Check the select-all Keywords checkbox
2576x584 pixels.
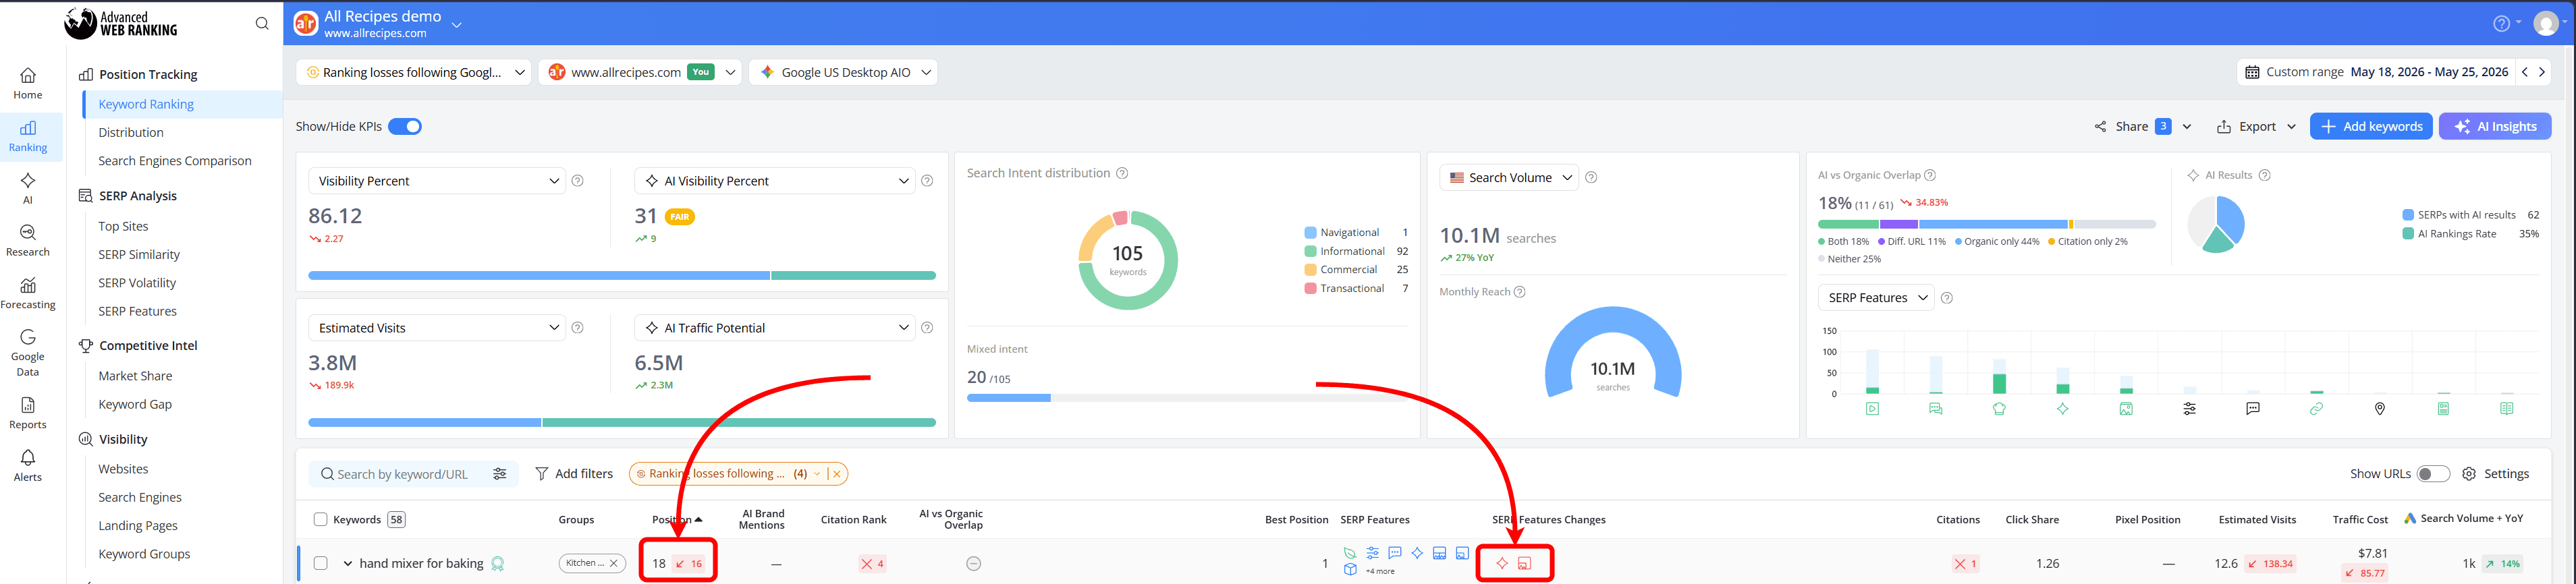tap(320, 520)
